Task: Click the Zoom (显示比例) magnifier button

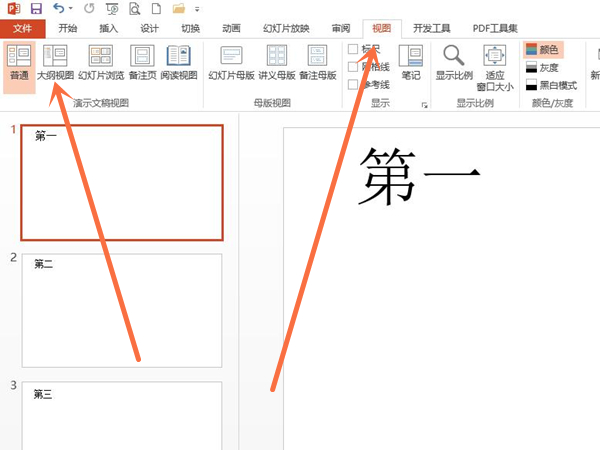Action: coord(454,64)
